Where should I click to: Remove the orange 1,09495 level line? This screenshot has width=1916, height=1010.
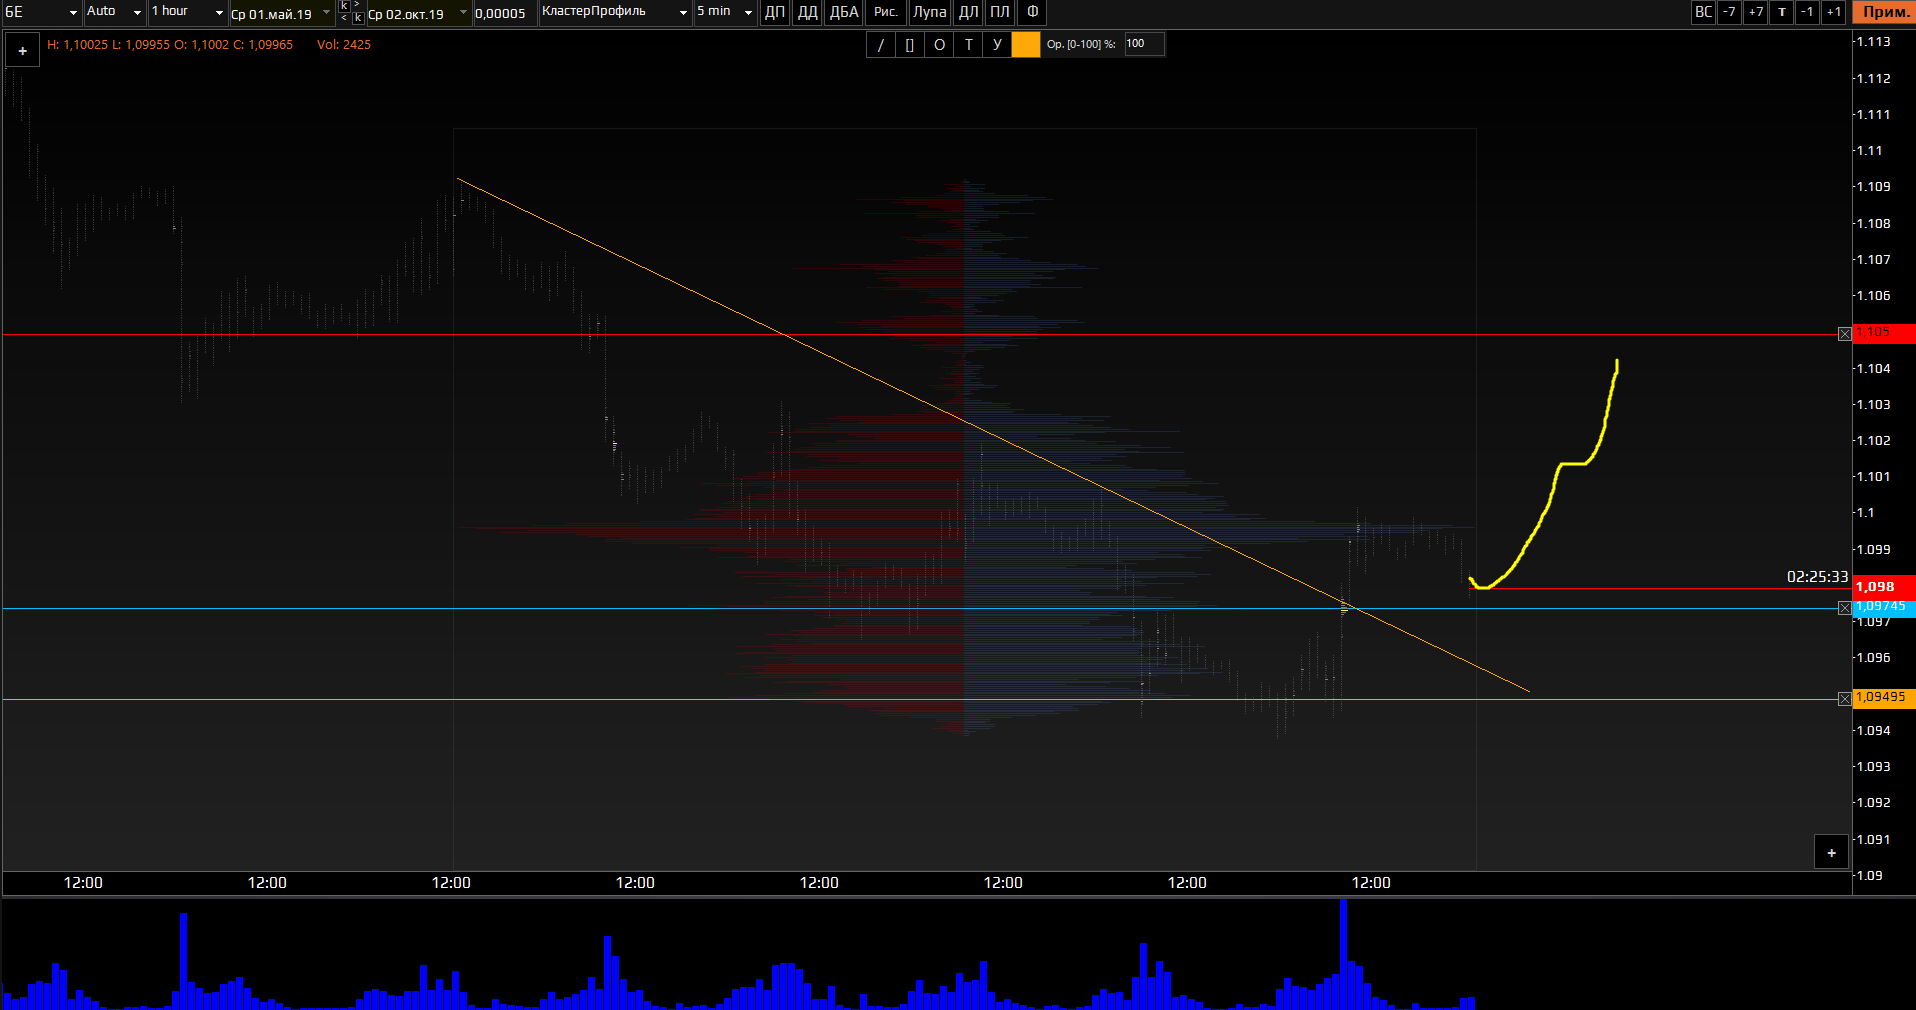pos(1844,699)
